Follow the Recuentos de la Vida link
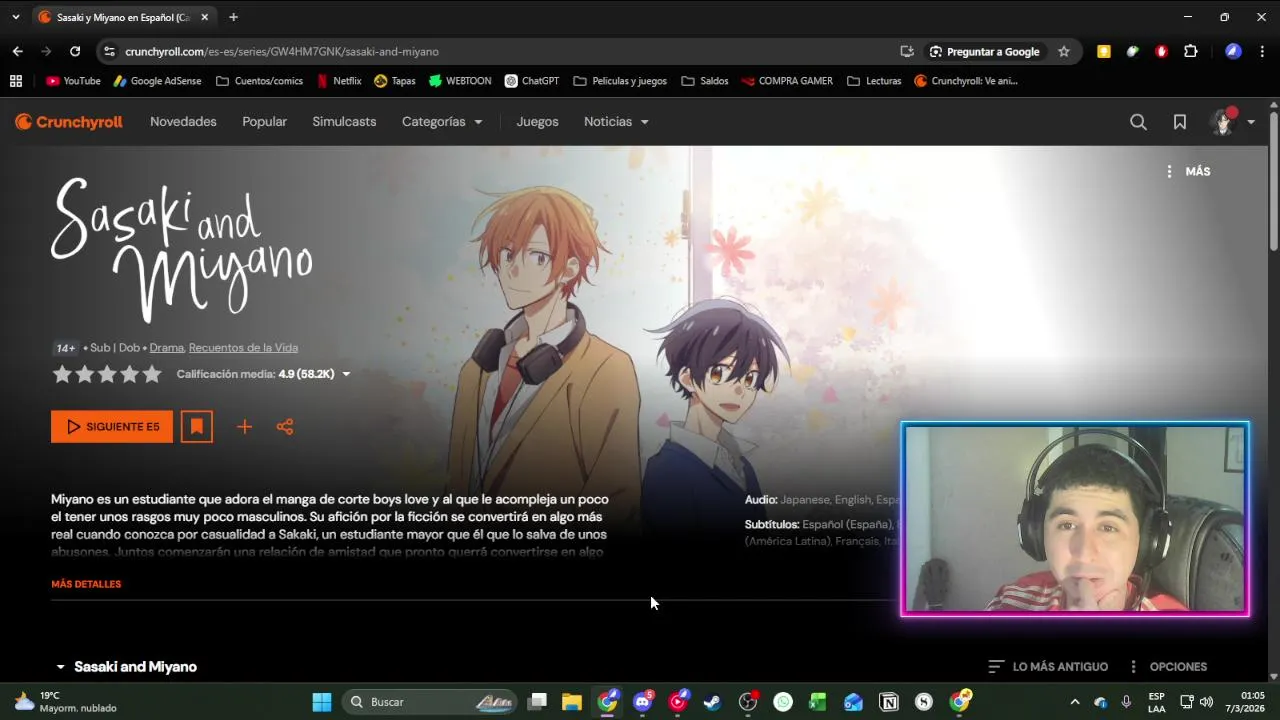Viewport: 1280px width, 720px height. [x=243, y=348]
